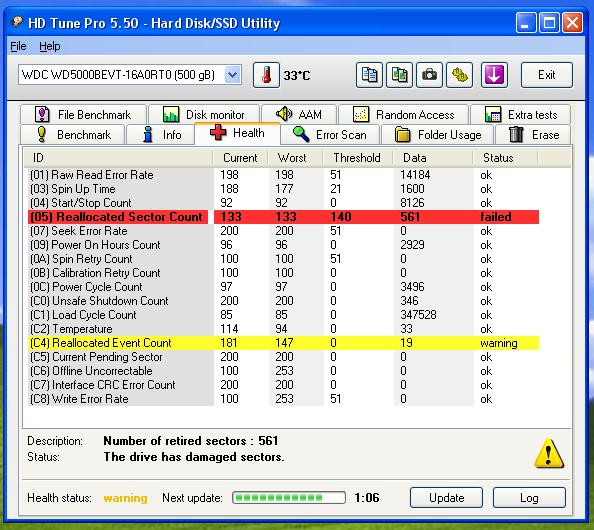The image size is (594, 530).
Task: Click the yellow warning triangle icon
Action: (549, 453)
